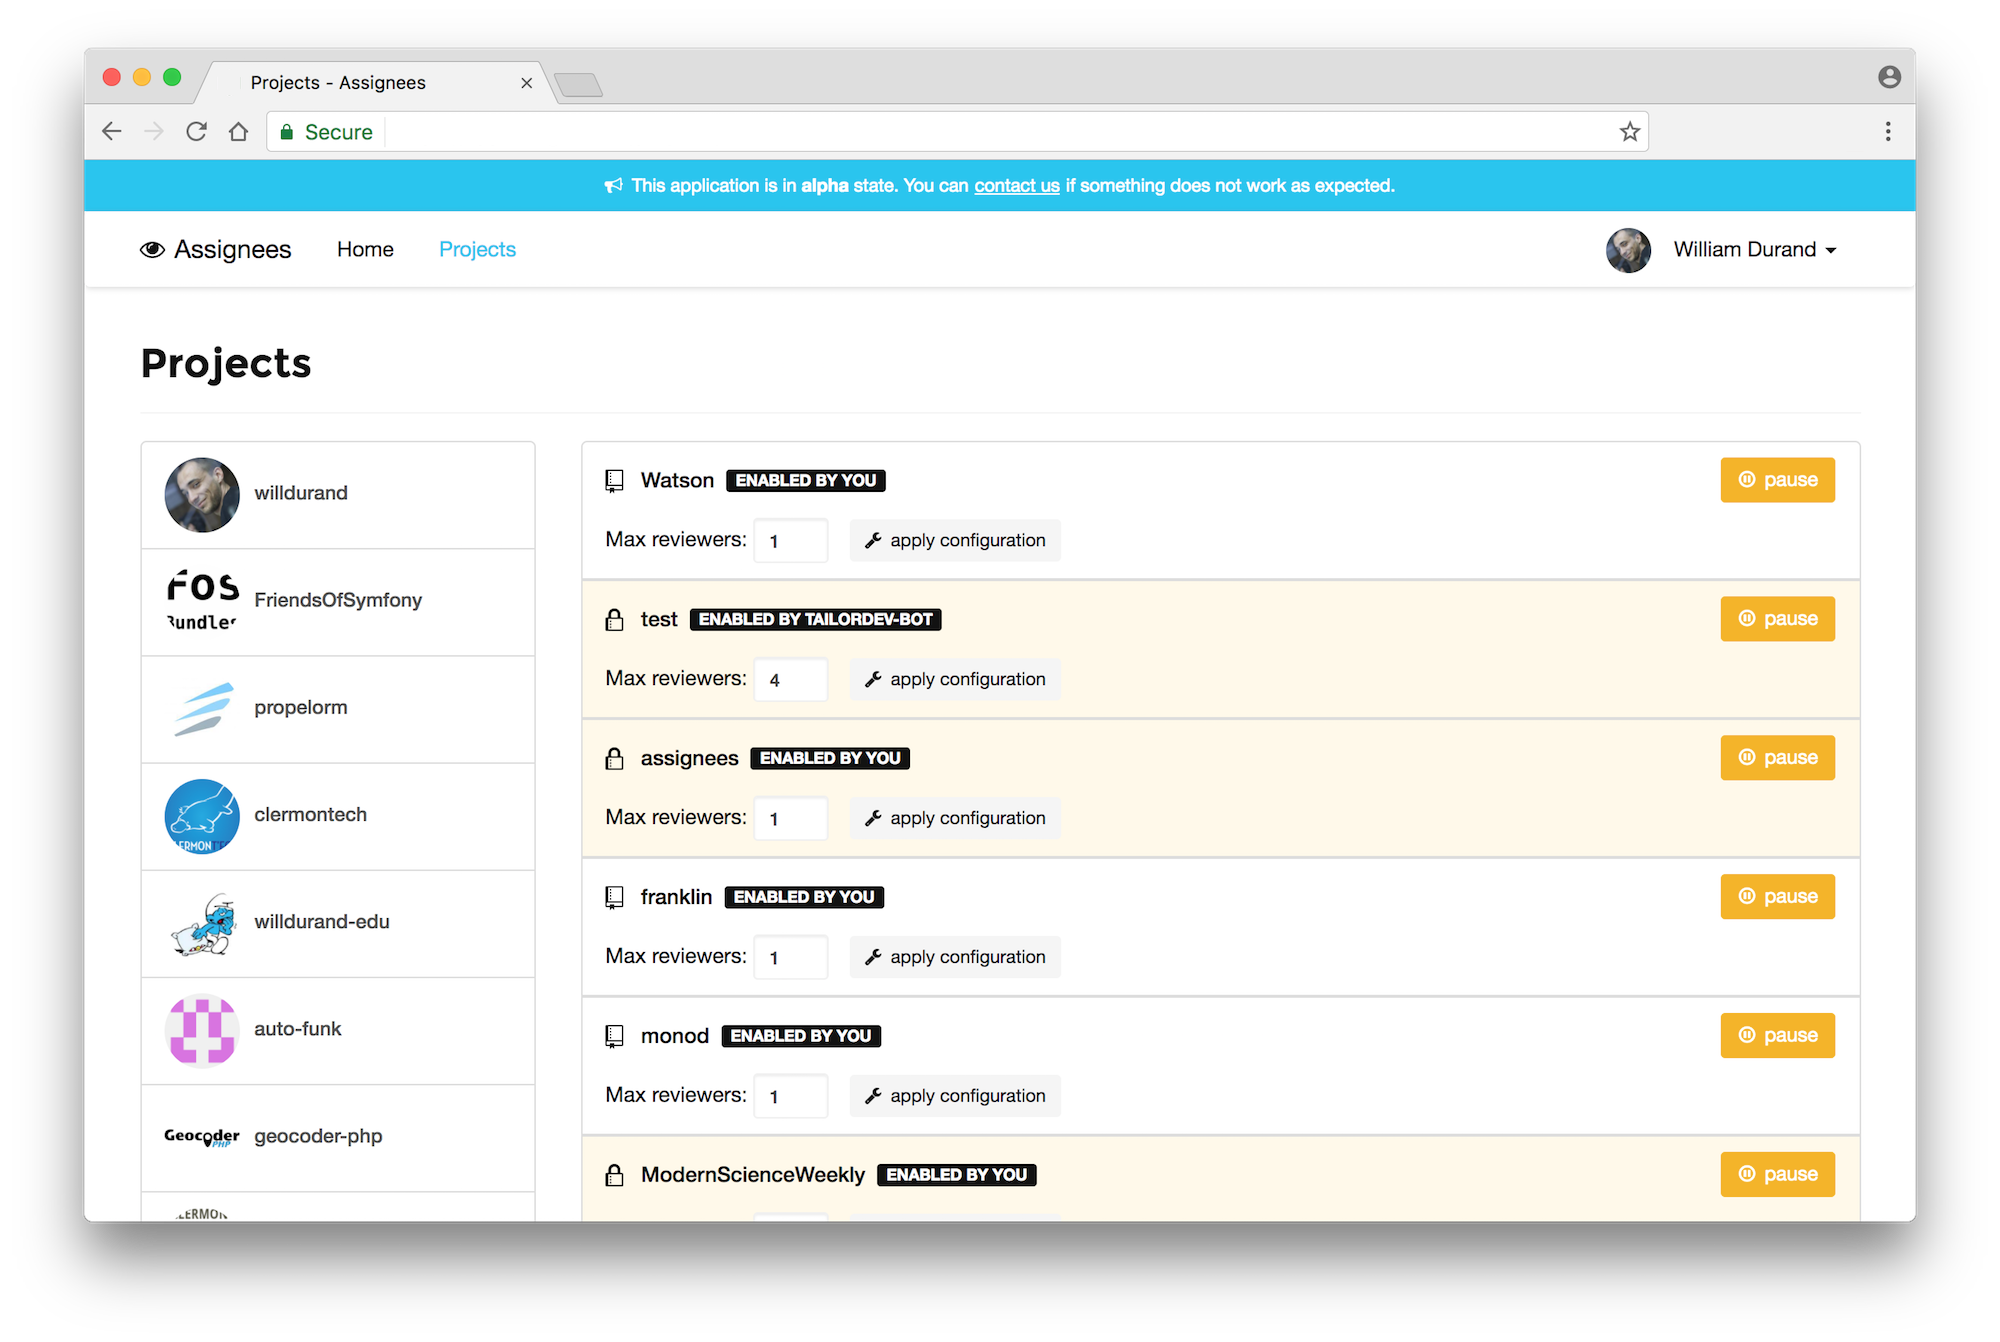Open the Chrome profile icon menu
Image resolution: width=2000 pixels, height=1342 pixels.
pos(1888,77)
